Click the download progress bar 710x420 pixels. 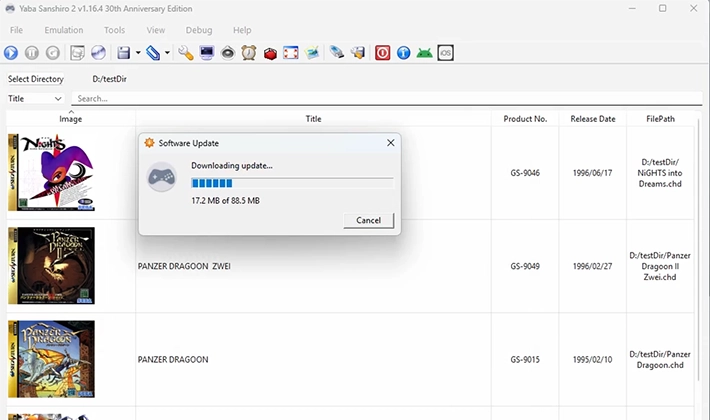(x=292, y=183)
